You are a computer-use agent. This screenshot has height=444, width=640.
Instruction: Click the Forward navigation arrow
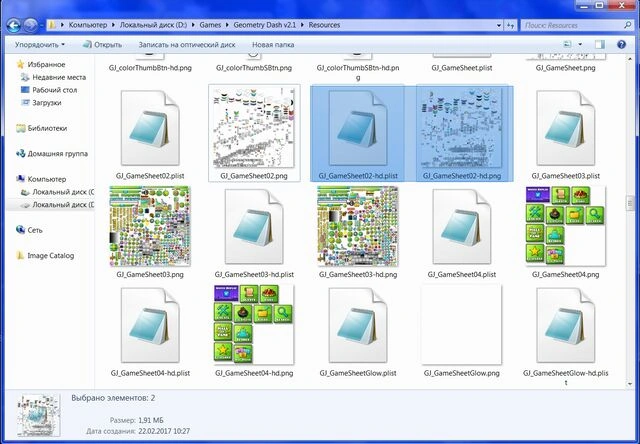[30, 25]
